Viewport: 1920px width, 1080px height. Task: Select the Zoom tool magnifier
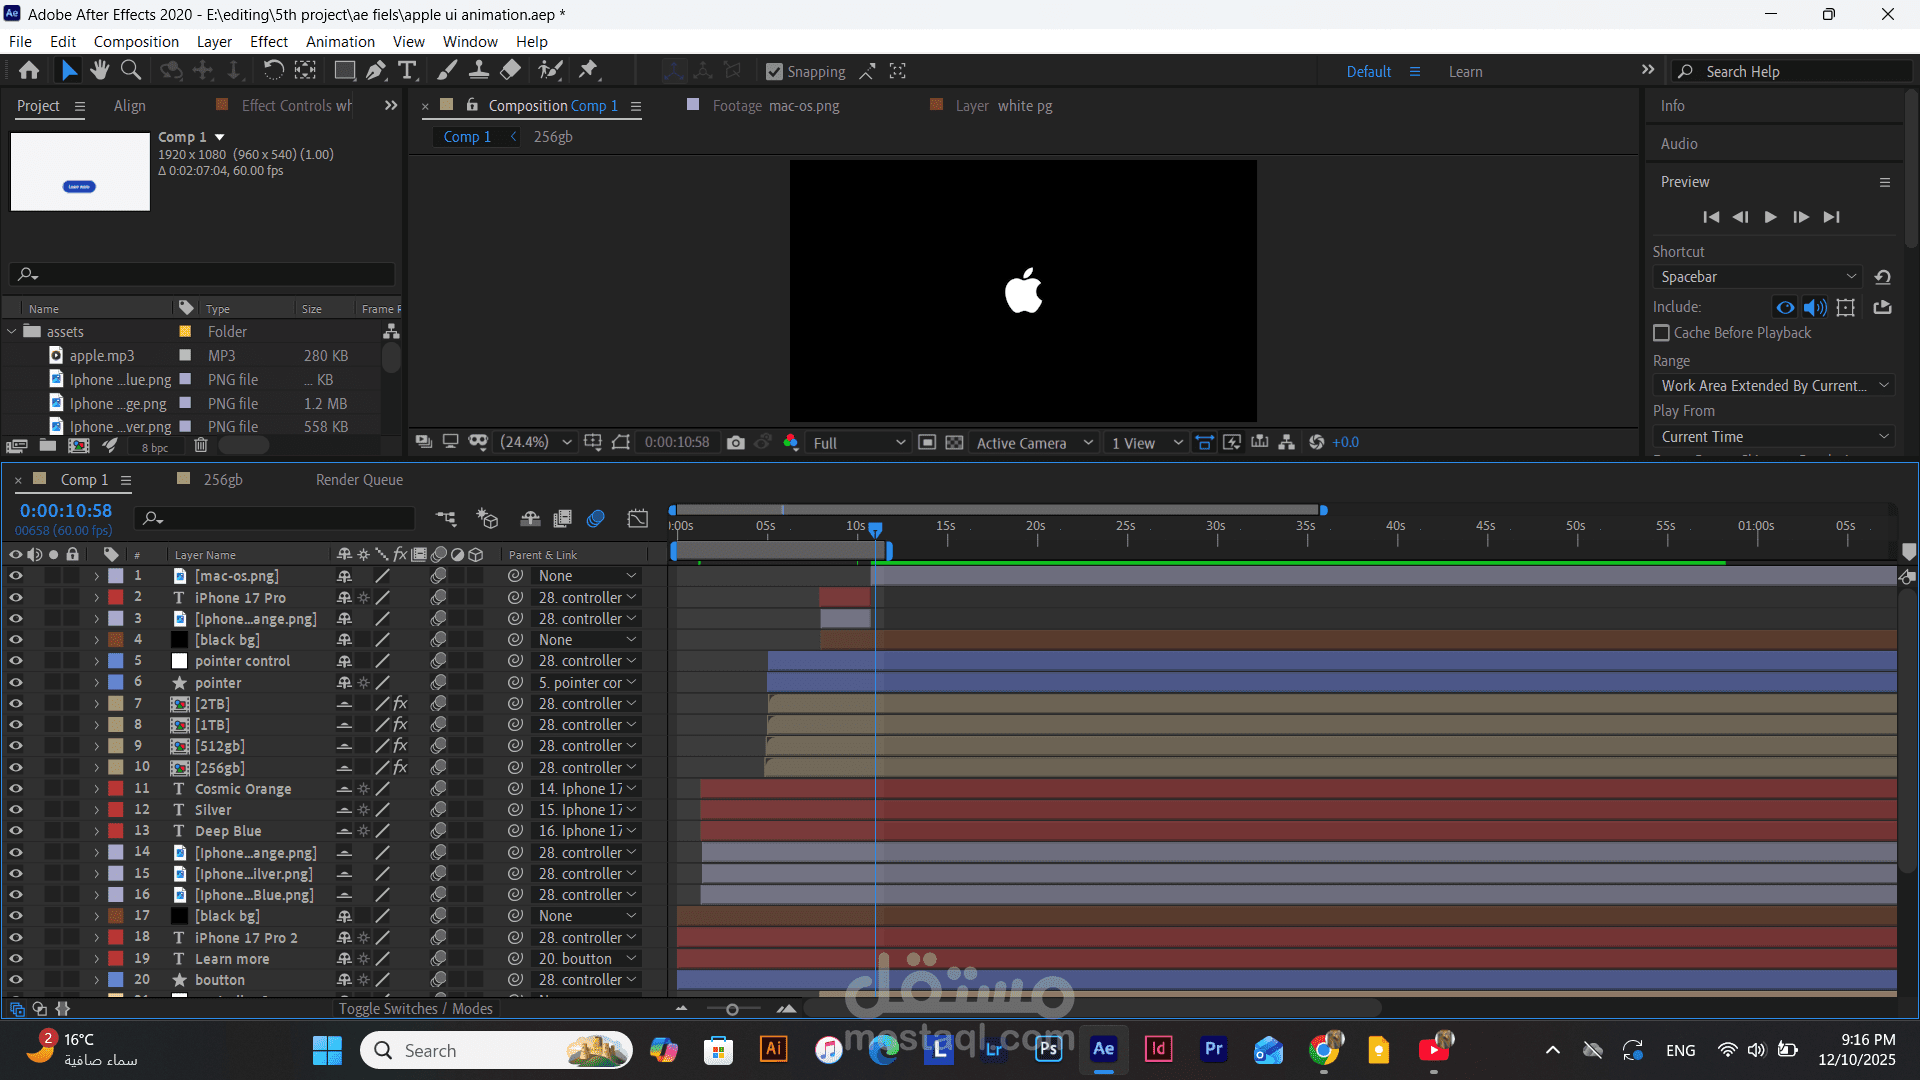(131, 71)
